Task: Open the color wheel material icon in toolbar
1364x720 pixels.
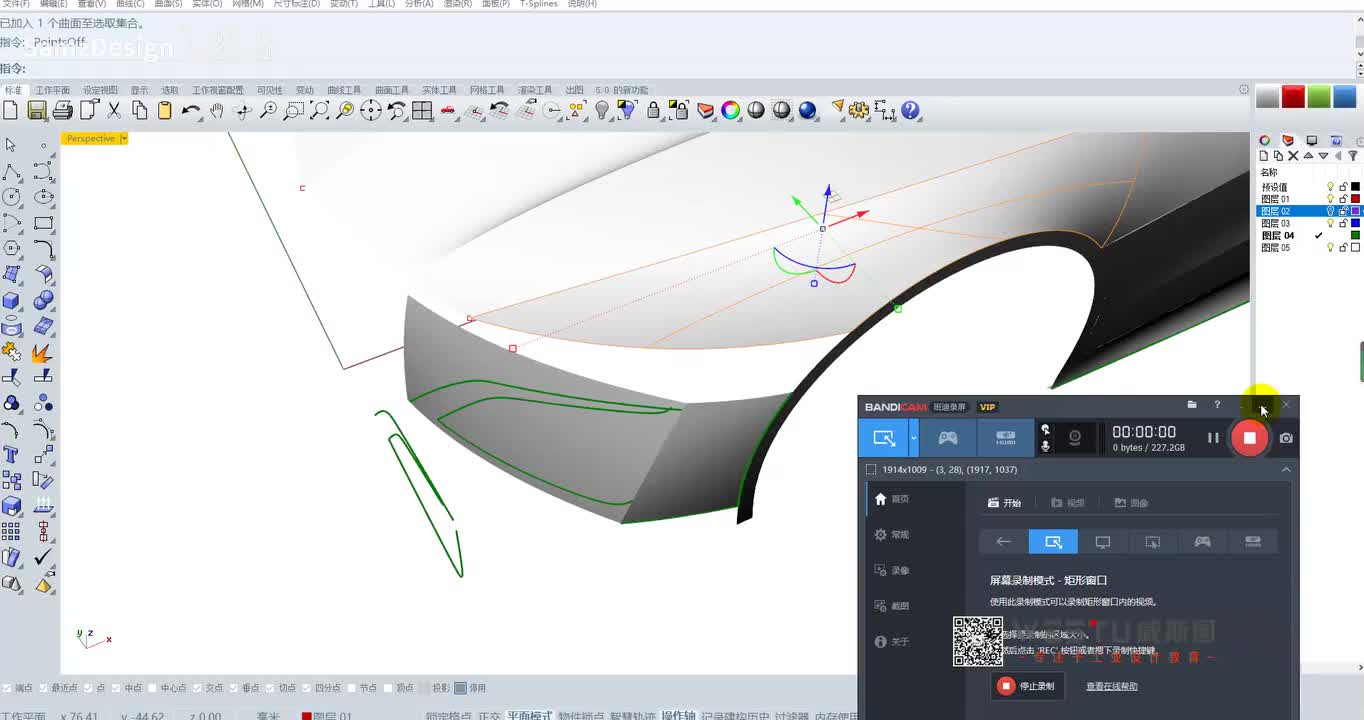Action: click(x=731, y=110)
